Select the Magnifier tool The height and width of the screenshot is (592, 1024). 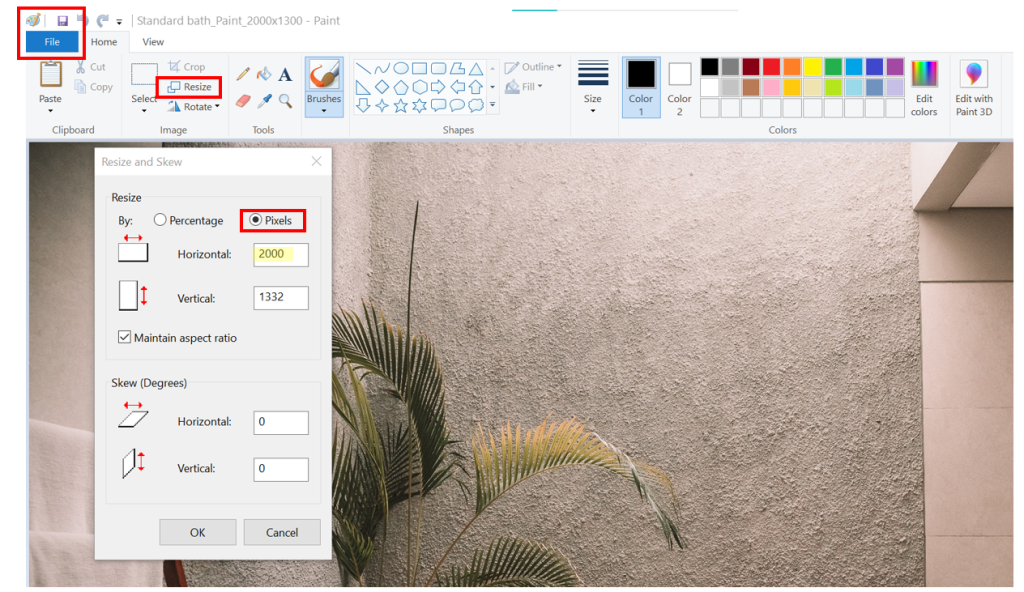[x=285, y=100]
